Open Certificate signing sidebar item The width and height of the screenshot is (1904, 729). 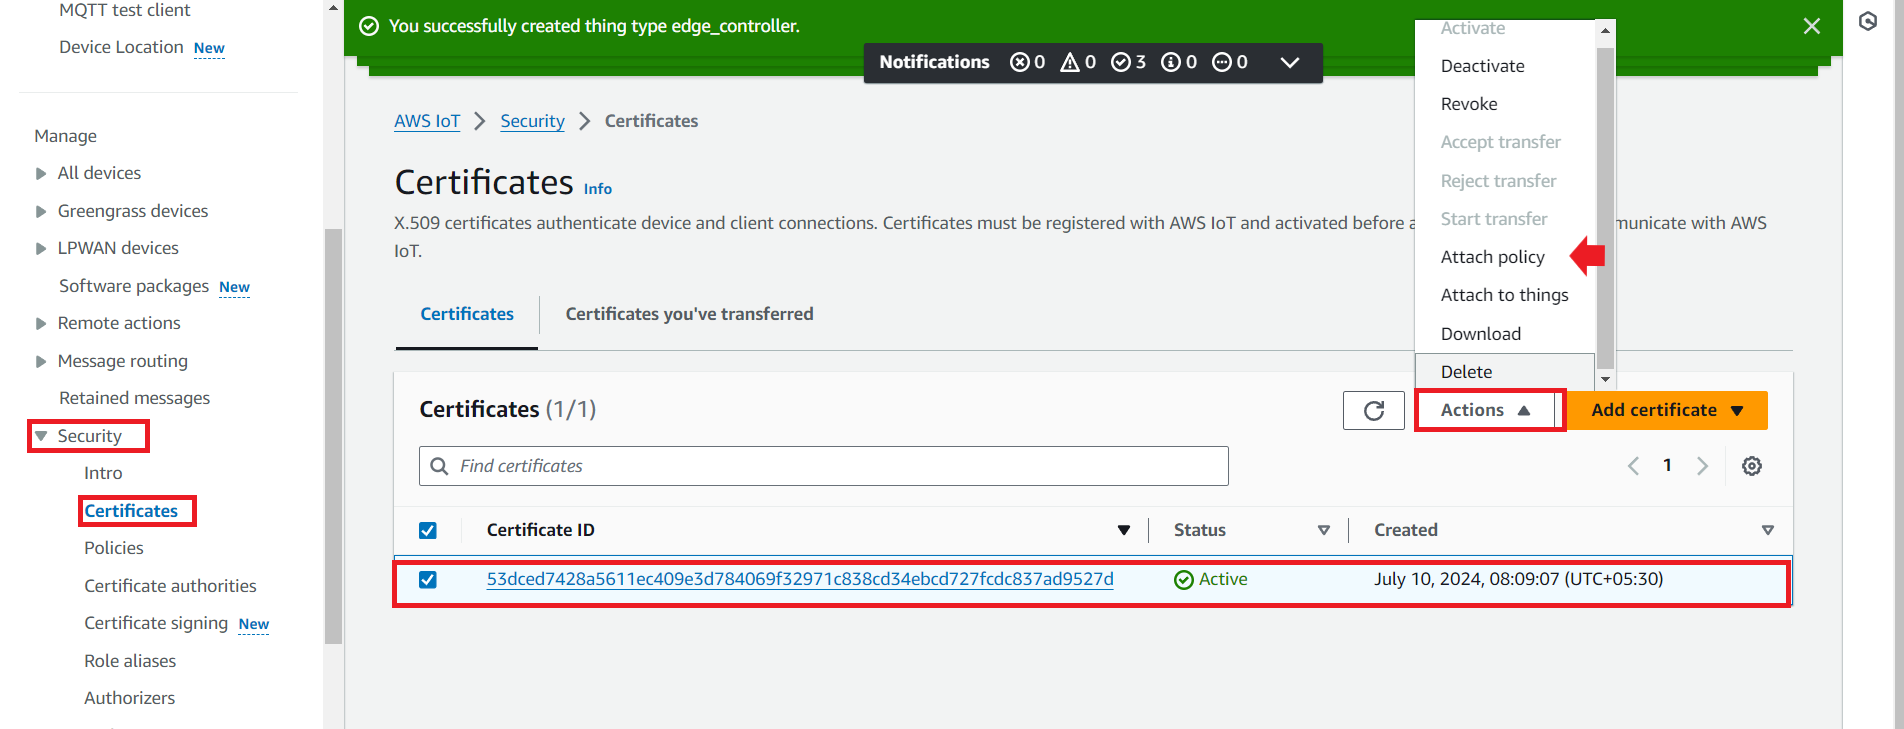(x=156, y=623)
